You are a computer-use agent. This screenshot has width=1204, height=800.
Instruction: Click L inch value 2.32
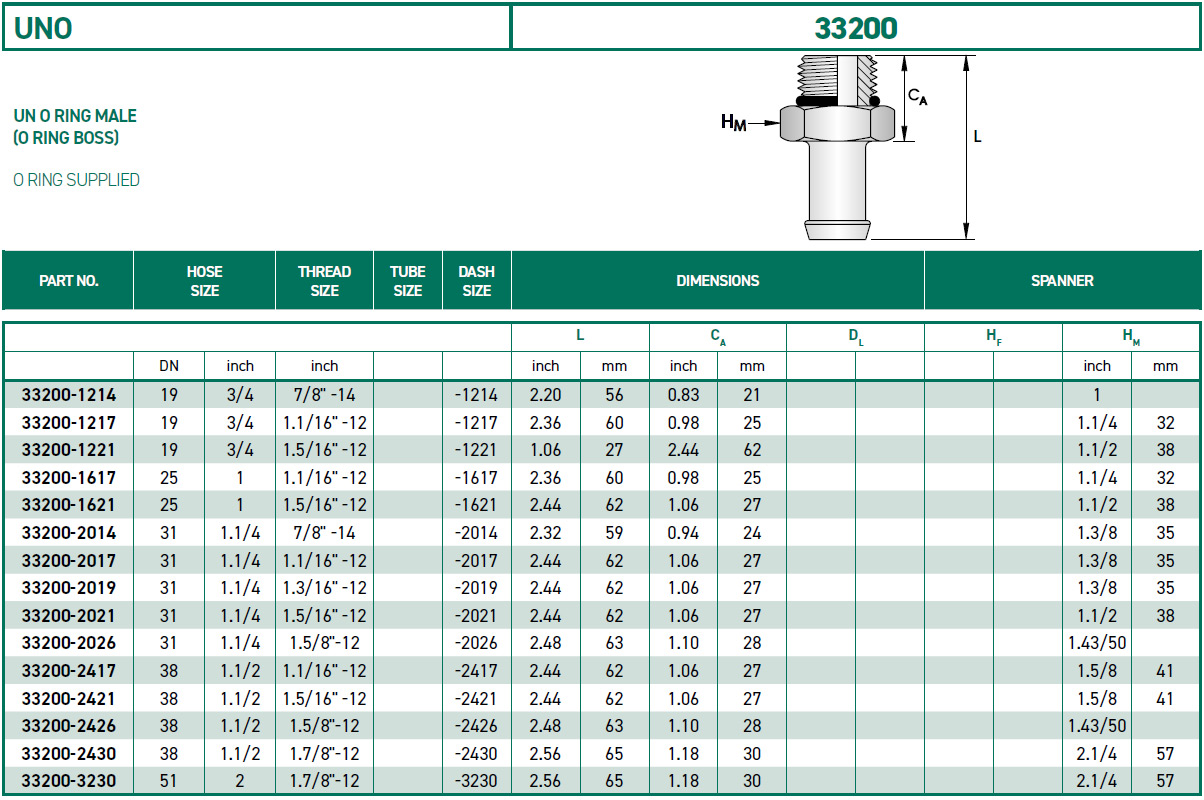(x=545, y=533)
